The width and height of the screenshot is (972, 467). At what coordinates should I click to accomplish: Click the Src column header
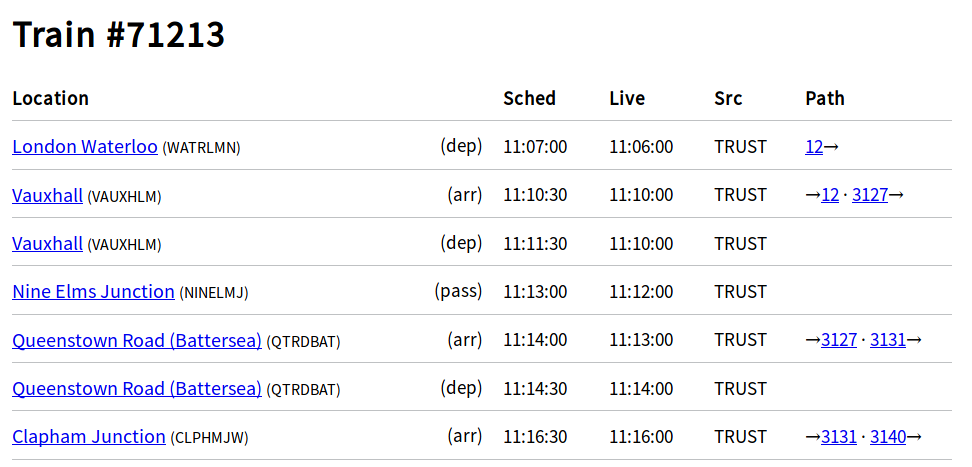(728, 98)
